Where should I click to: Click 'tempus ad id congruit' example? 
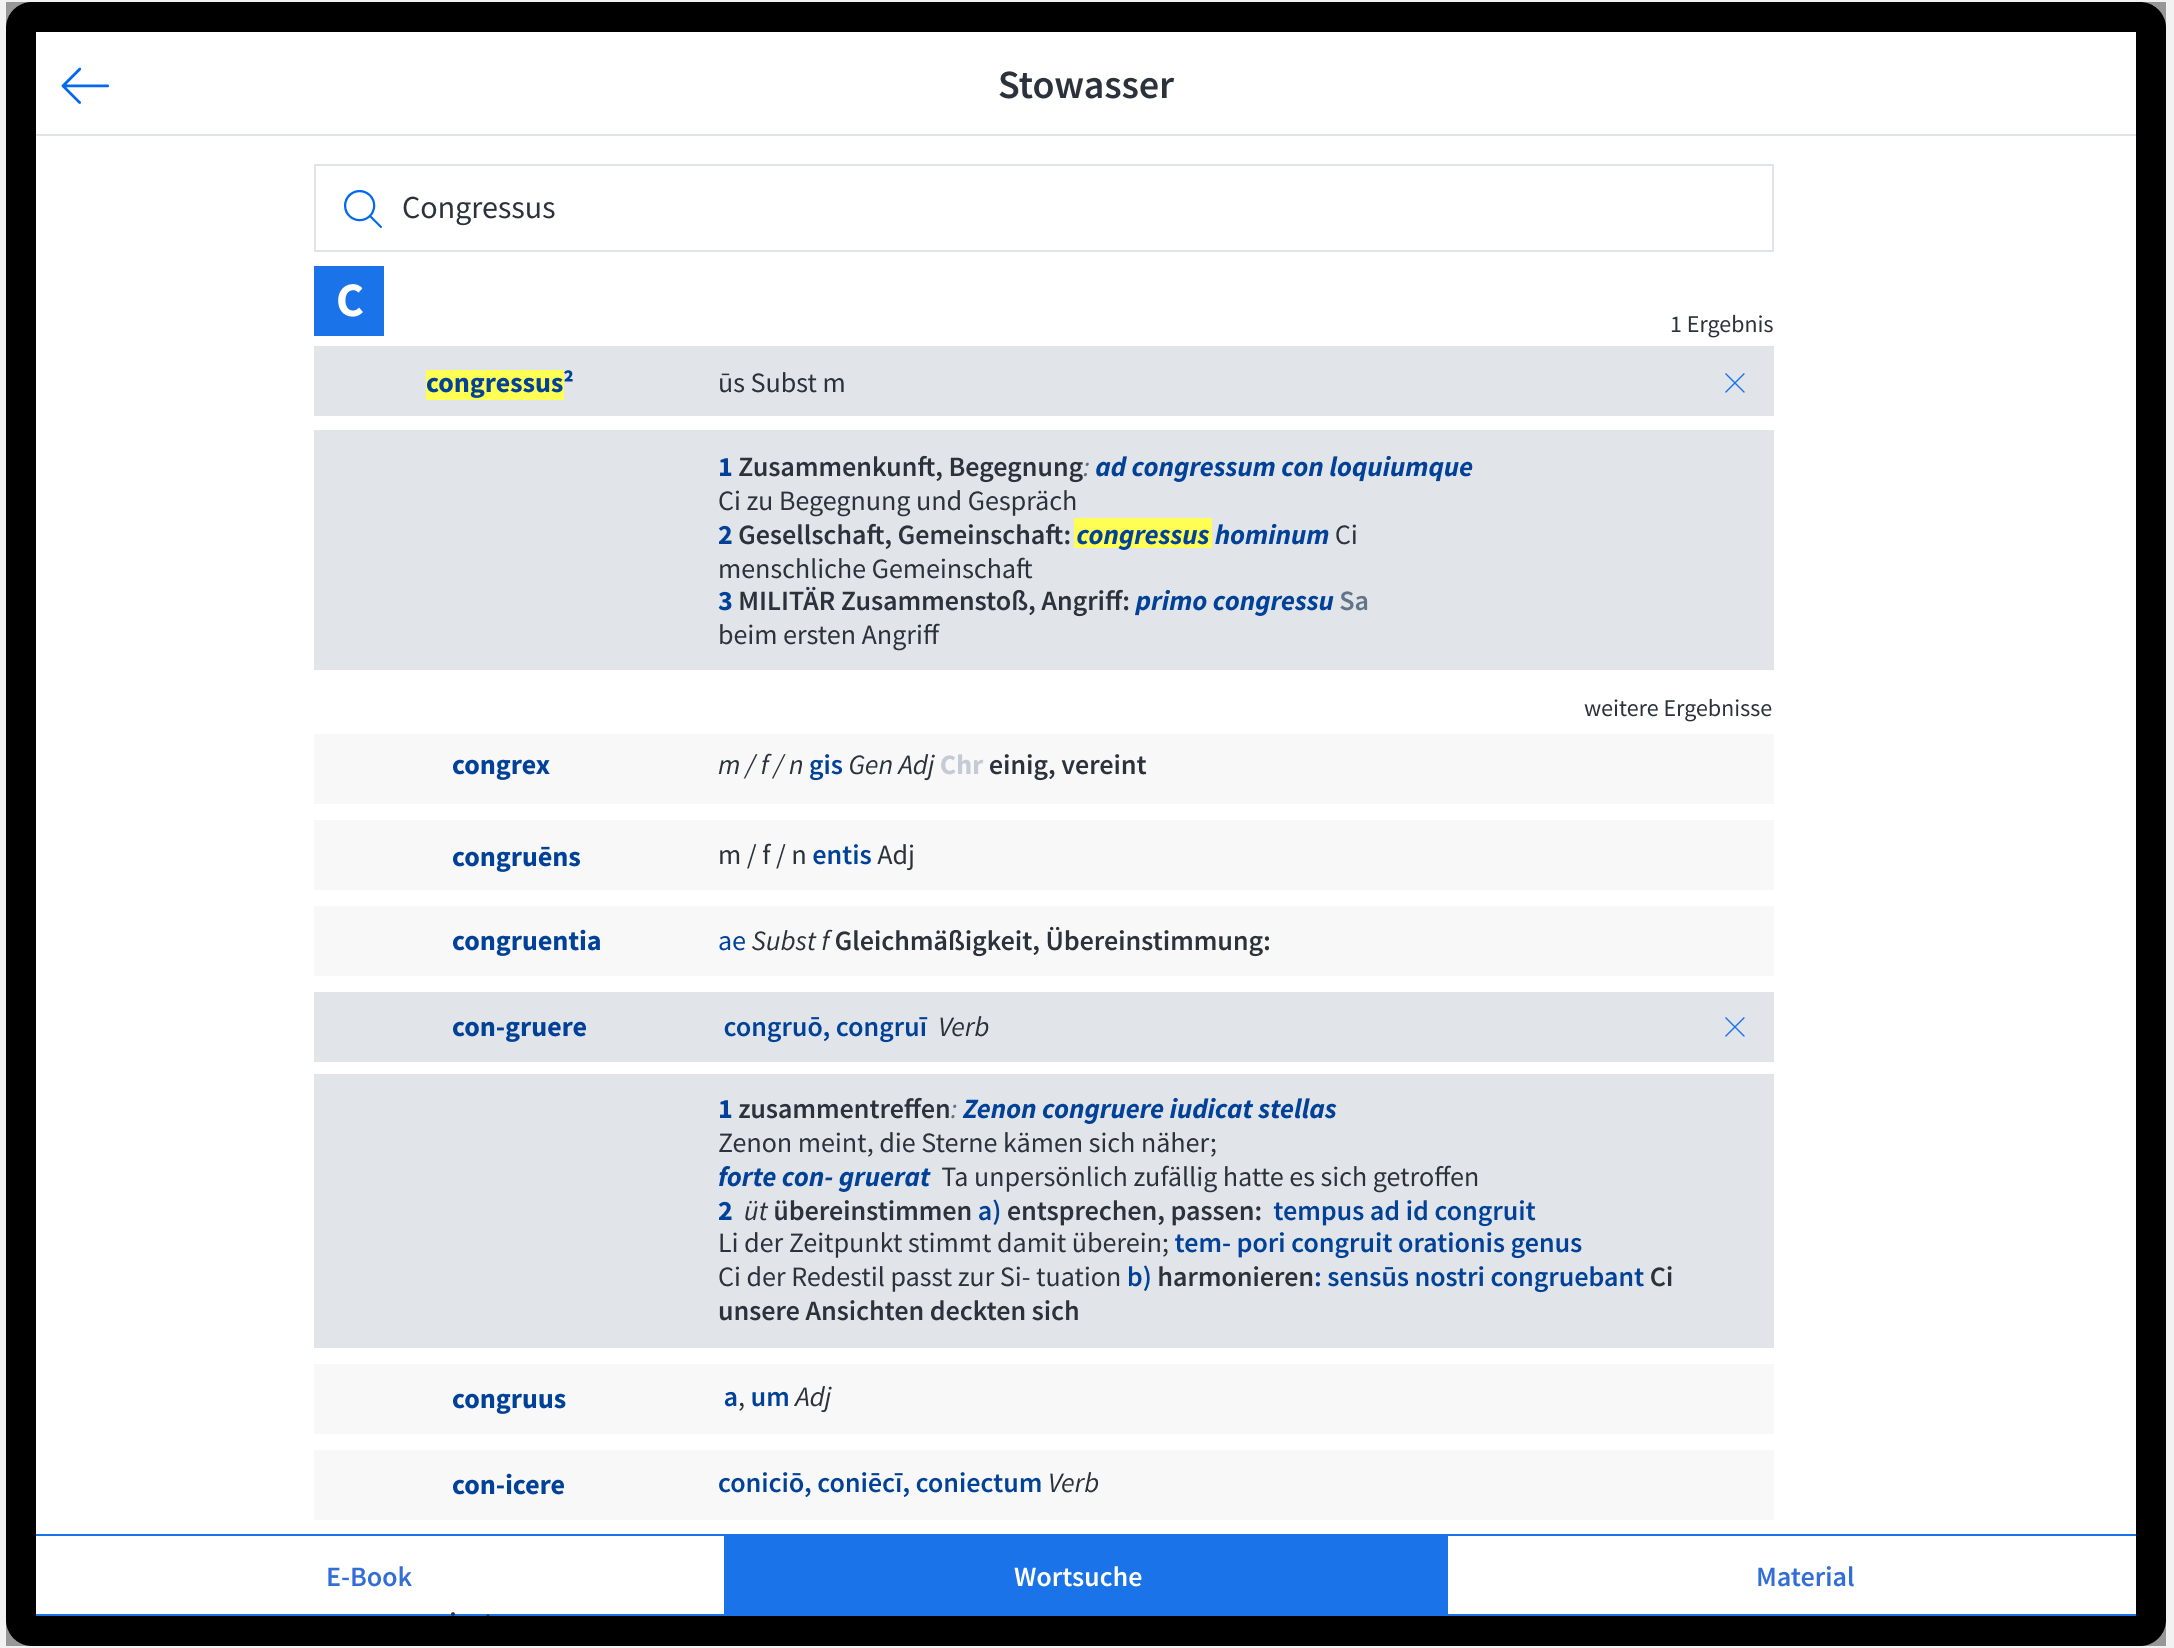pyautogui.click(x=1404, y=1211)
